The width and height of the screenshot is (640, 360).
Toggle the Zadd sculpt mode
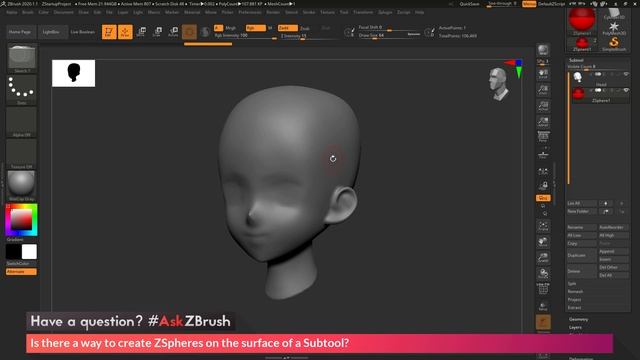click(x=288, y=28)
